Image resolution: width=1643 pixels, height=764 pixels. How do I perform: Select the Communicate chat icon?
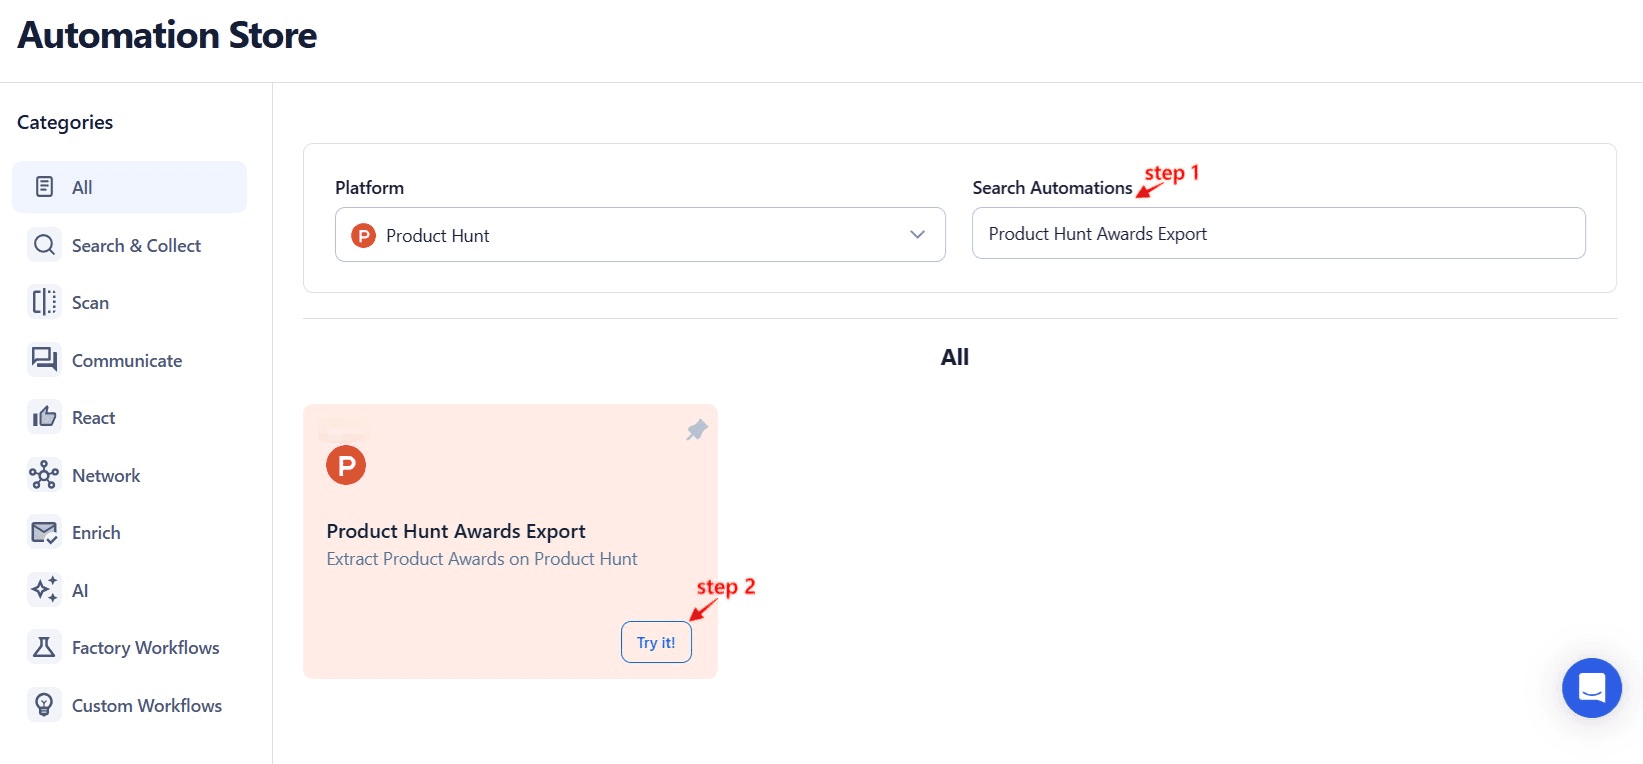point(44,359)
